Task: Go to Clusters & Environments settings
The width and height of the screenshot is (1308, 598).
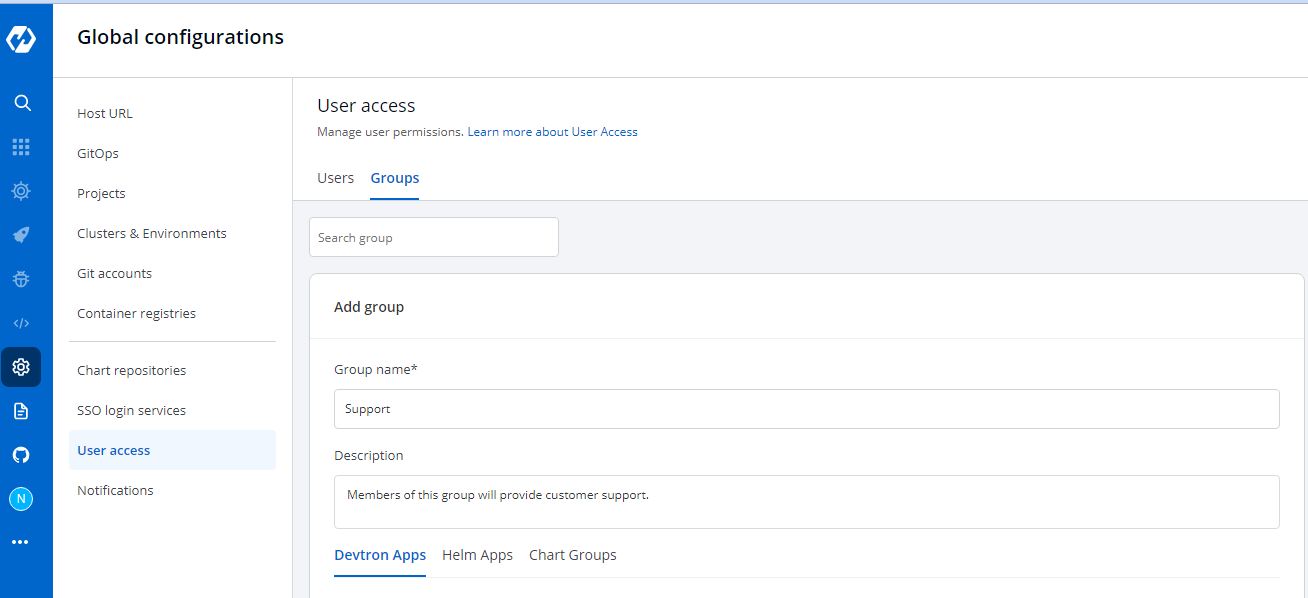Action: pyautogui.click(x=152, y=233)
